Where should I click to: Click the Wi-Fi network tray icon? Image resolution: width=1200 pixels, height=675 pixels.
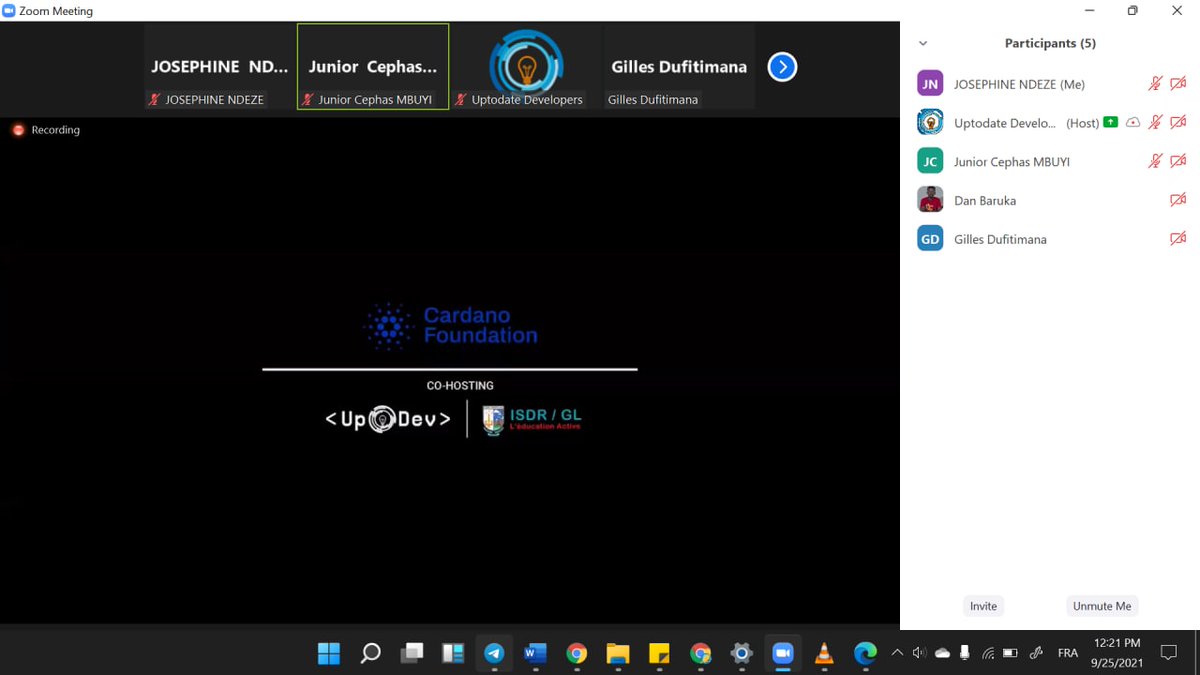pos(988,653)
